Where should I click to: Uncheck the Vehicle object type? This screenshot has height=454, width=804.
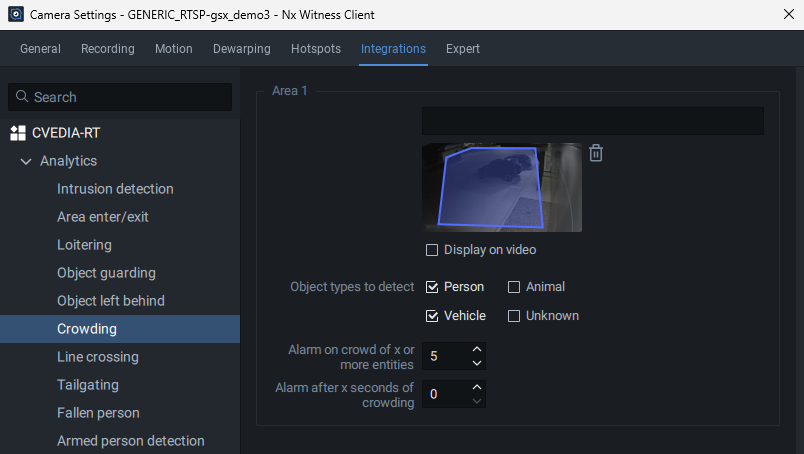(432, 316)
